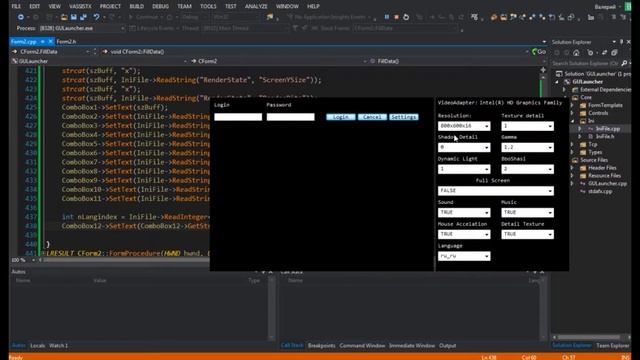Open the EDIT menu
Viewport: 640px width, 360px height.
(x=35, y=6)
